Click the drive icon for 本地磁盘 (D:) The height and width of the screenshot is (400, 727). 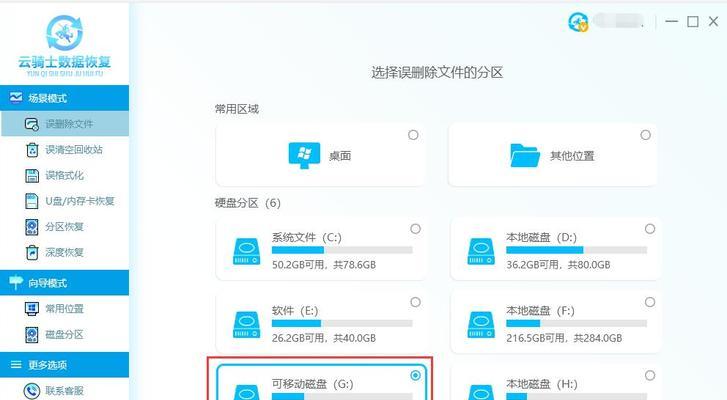[481, 252]
